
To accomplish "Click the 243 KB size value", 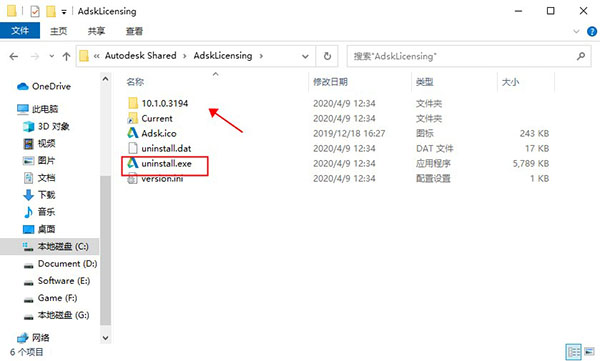I will point(534,134).
